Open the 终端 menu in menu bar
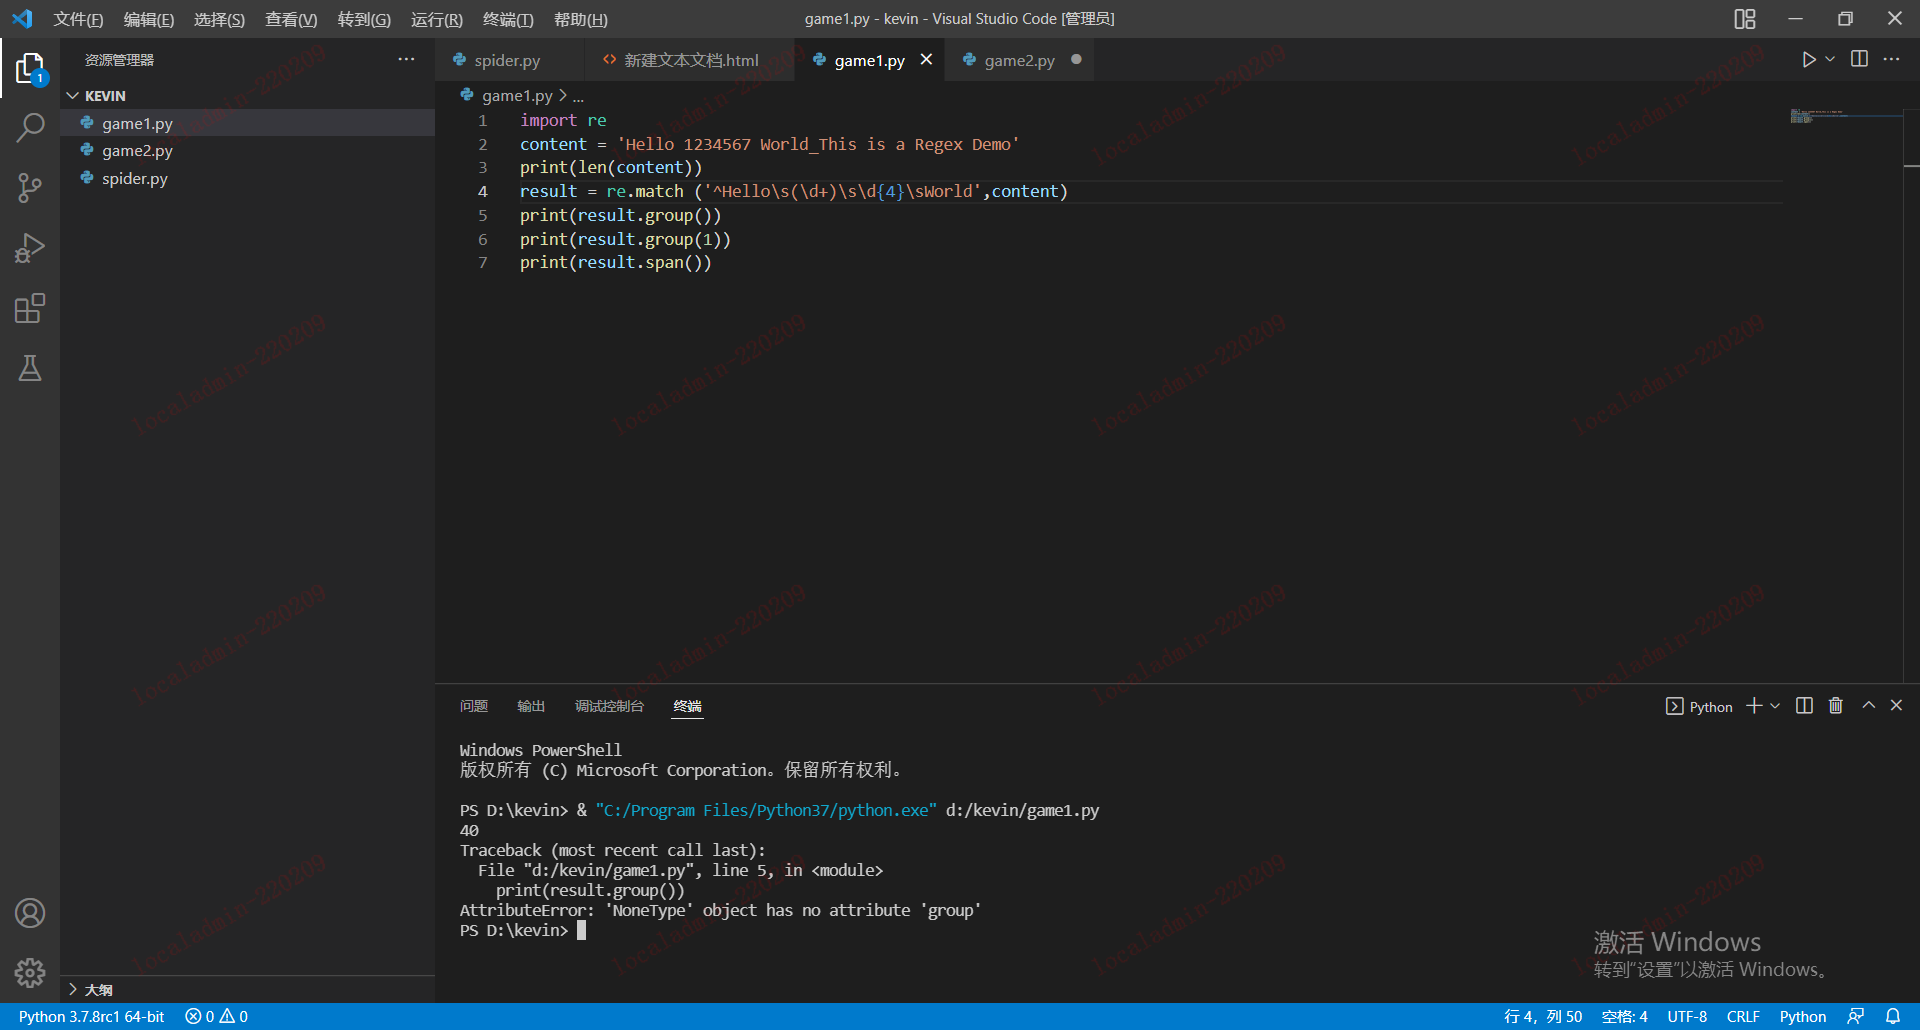This screenshot has height=1030, width=1920. coord(508,19)
